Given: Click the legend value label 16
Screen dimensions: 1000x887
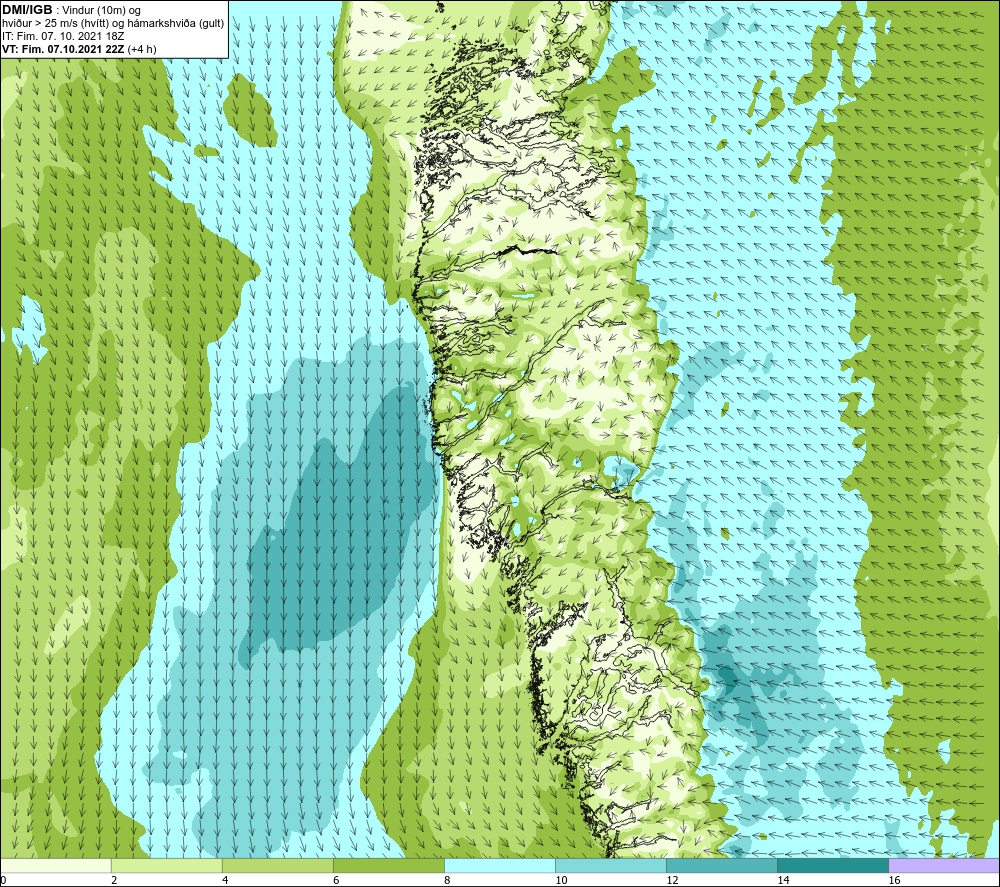Looking at the screenshot, I should [x=894, y=881].
